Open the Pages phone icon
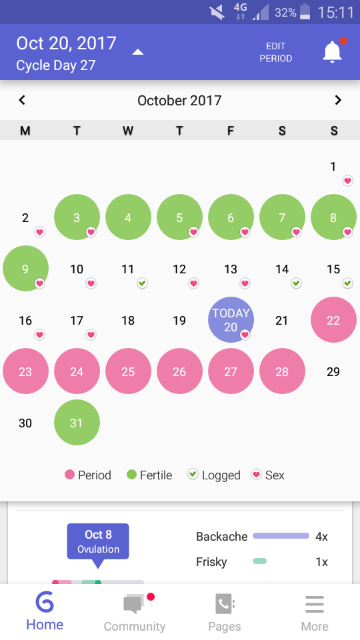 [224, 604]
